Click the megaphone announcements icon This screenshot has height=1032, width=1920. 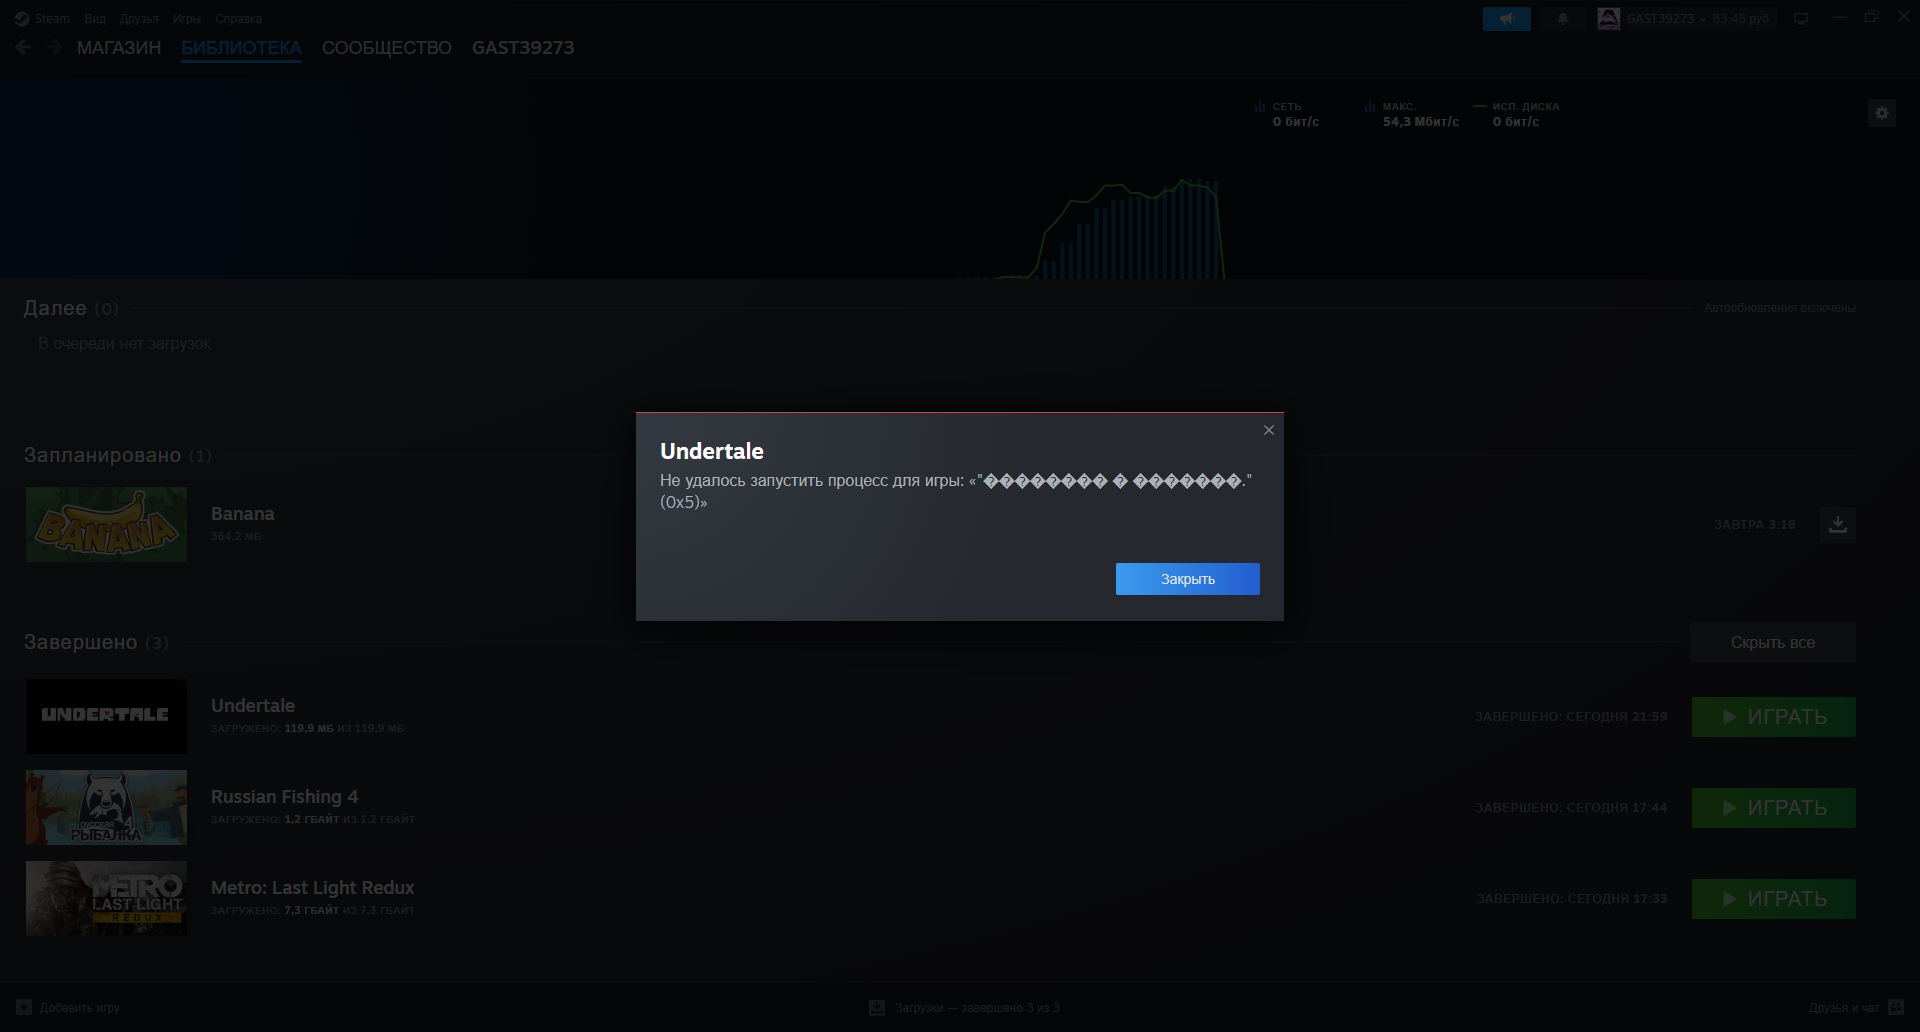[1507, 18]
